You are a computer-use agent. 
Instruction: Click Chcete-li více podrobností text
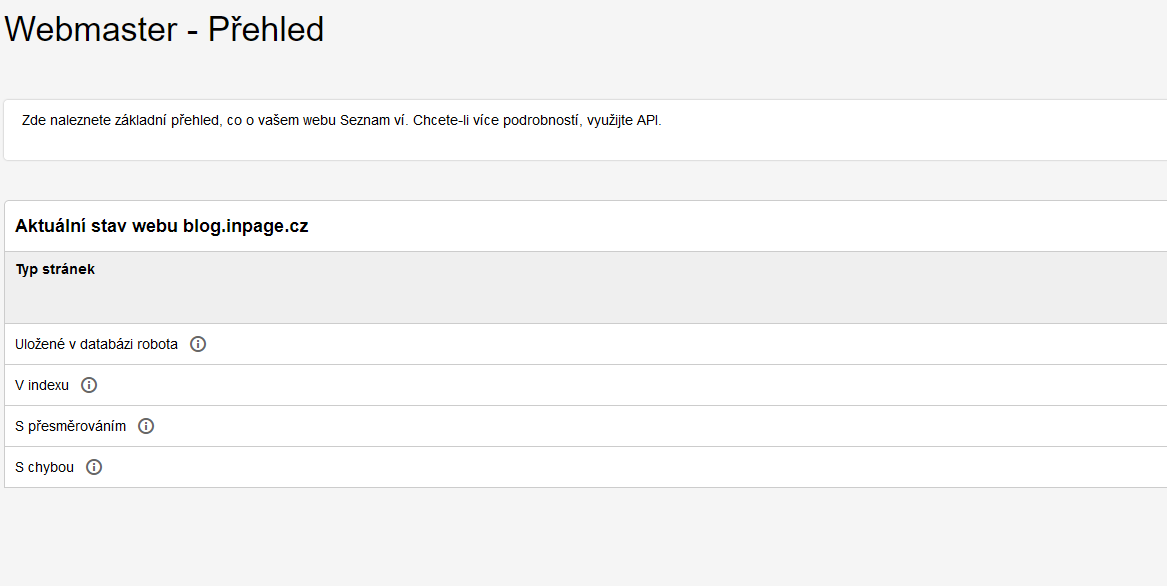(496, 120)
